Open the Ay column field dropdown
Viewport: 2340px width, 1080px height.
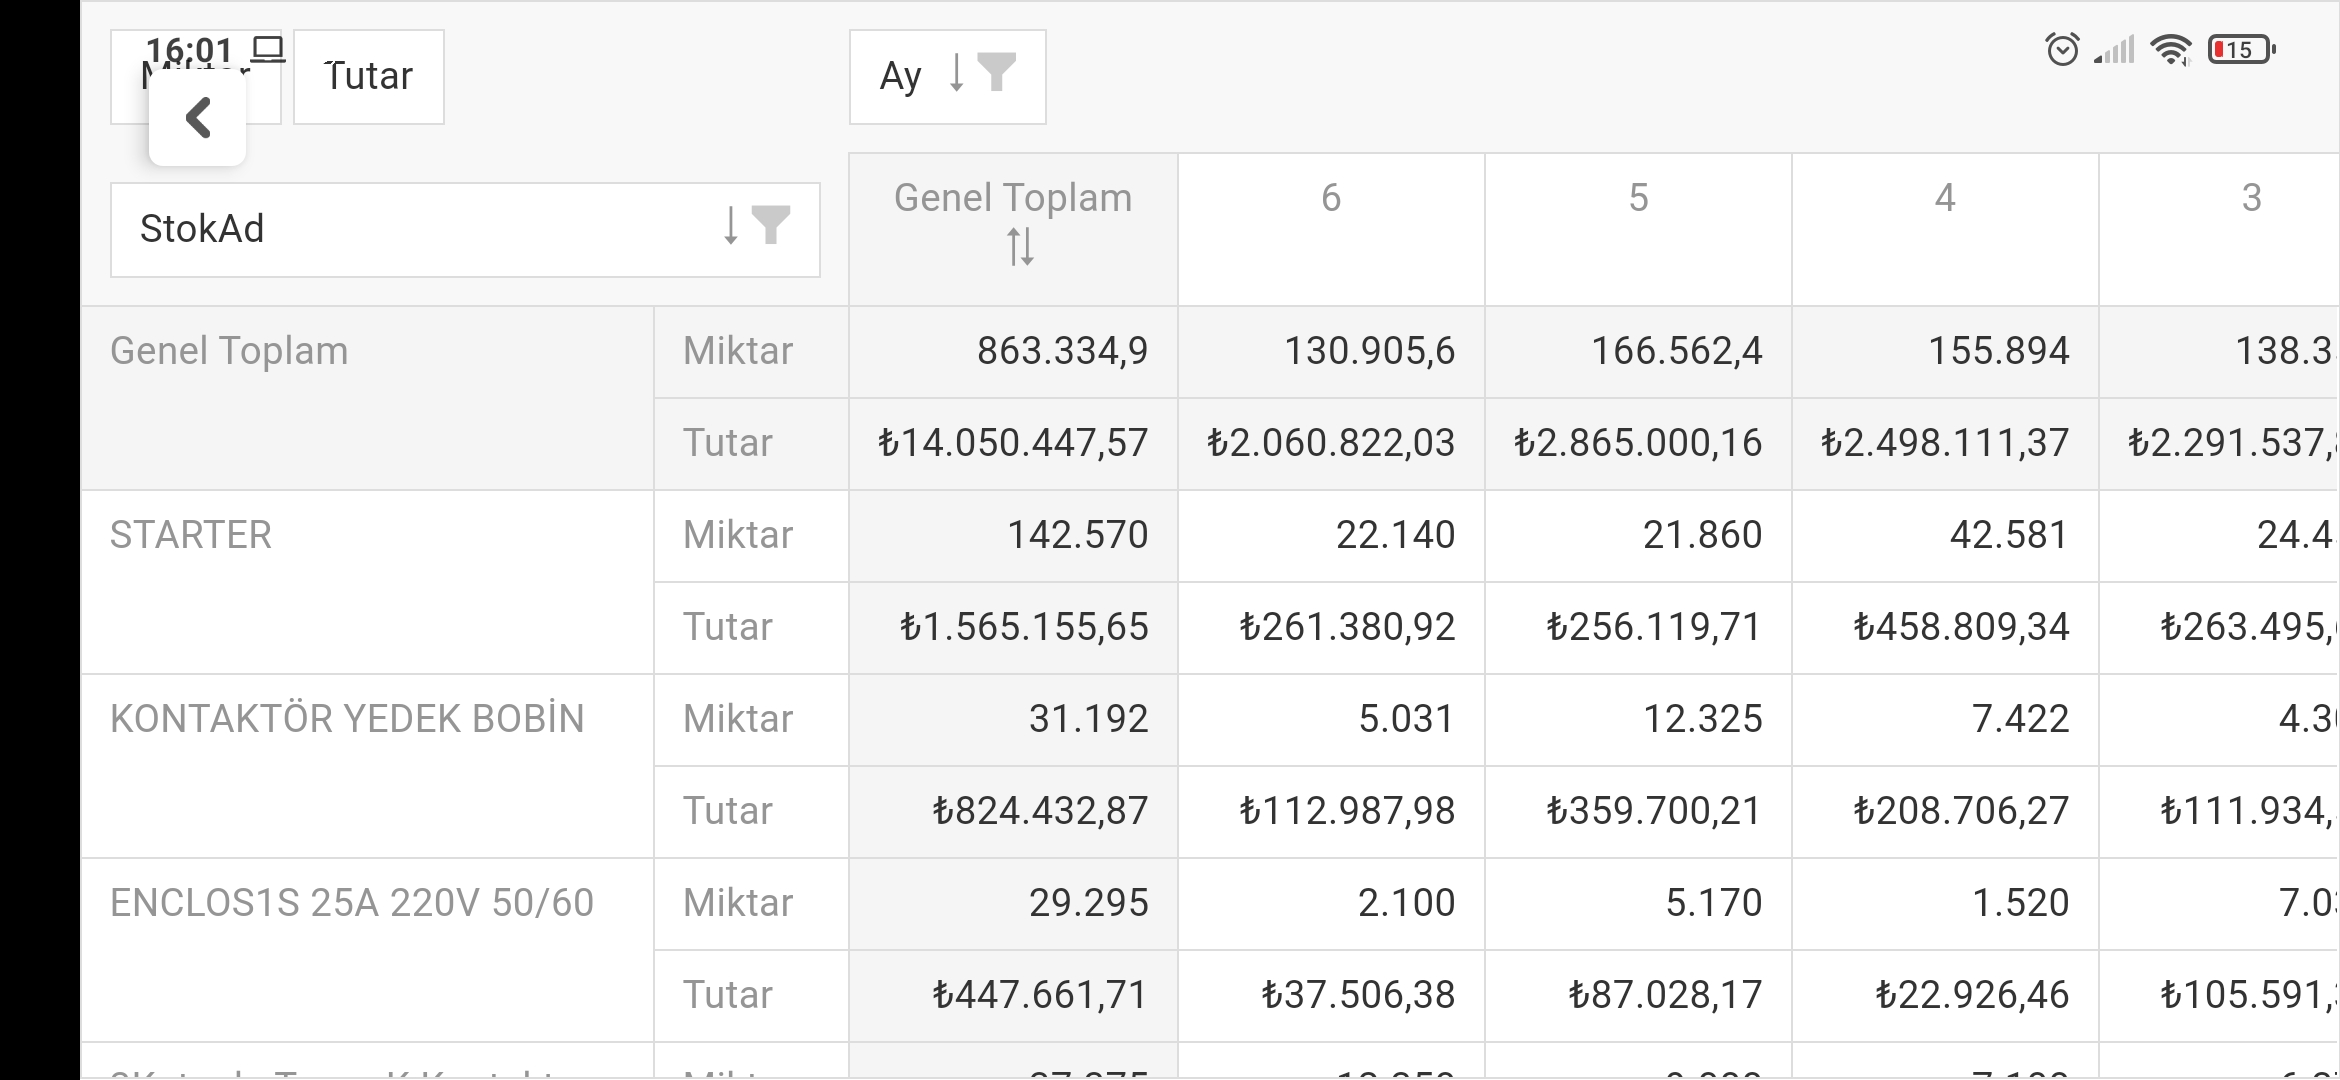click(948, 77)
